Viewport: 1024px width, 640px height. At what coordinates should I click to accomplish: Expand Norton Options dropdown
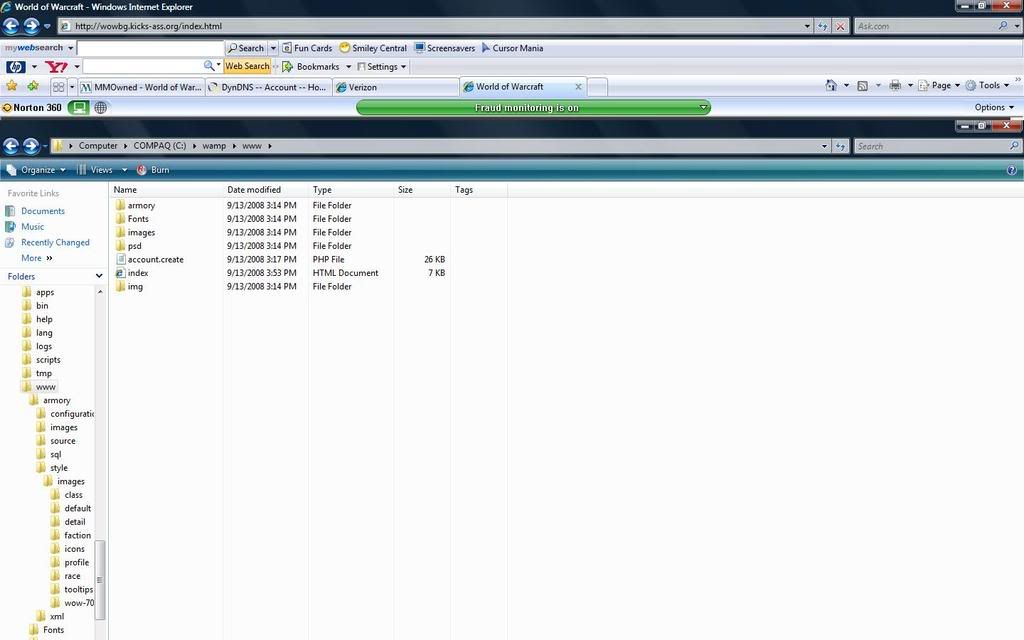(x=995, y=107)
